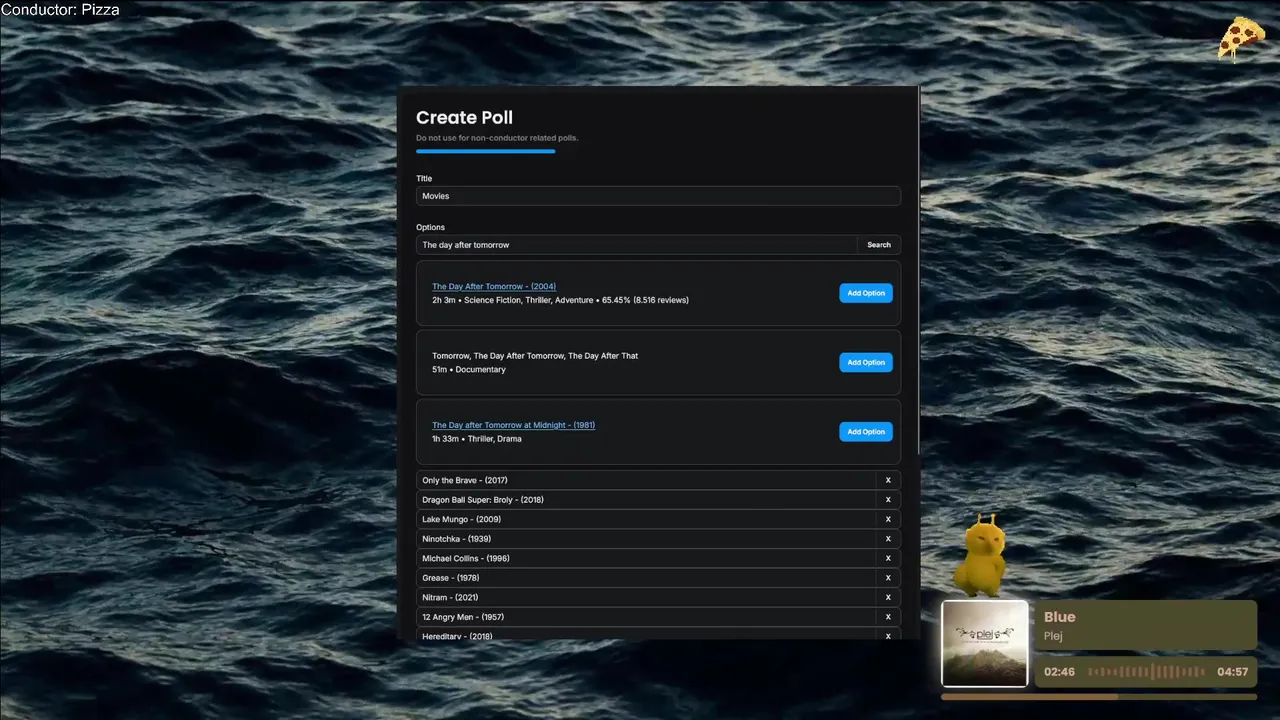This screenshot has height=720, width=1280.
Task: Add The Day After Tomorrow (2004) as option
Action: [866, 293]
